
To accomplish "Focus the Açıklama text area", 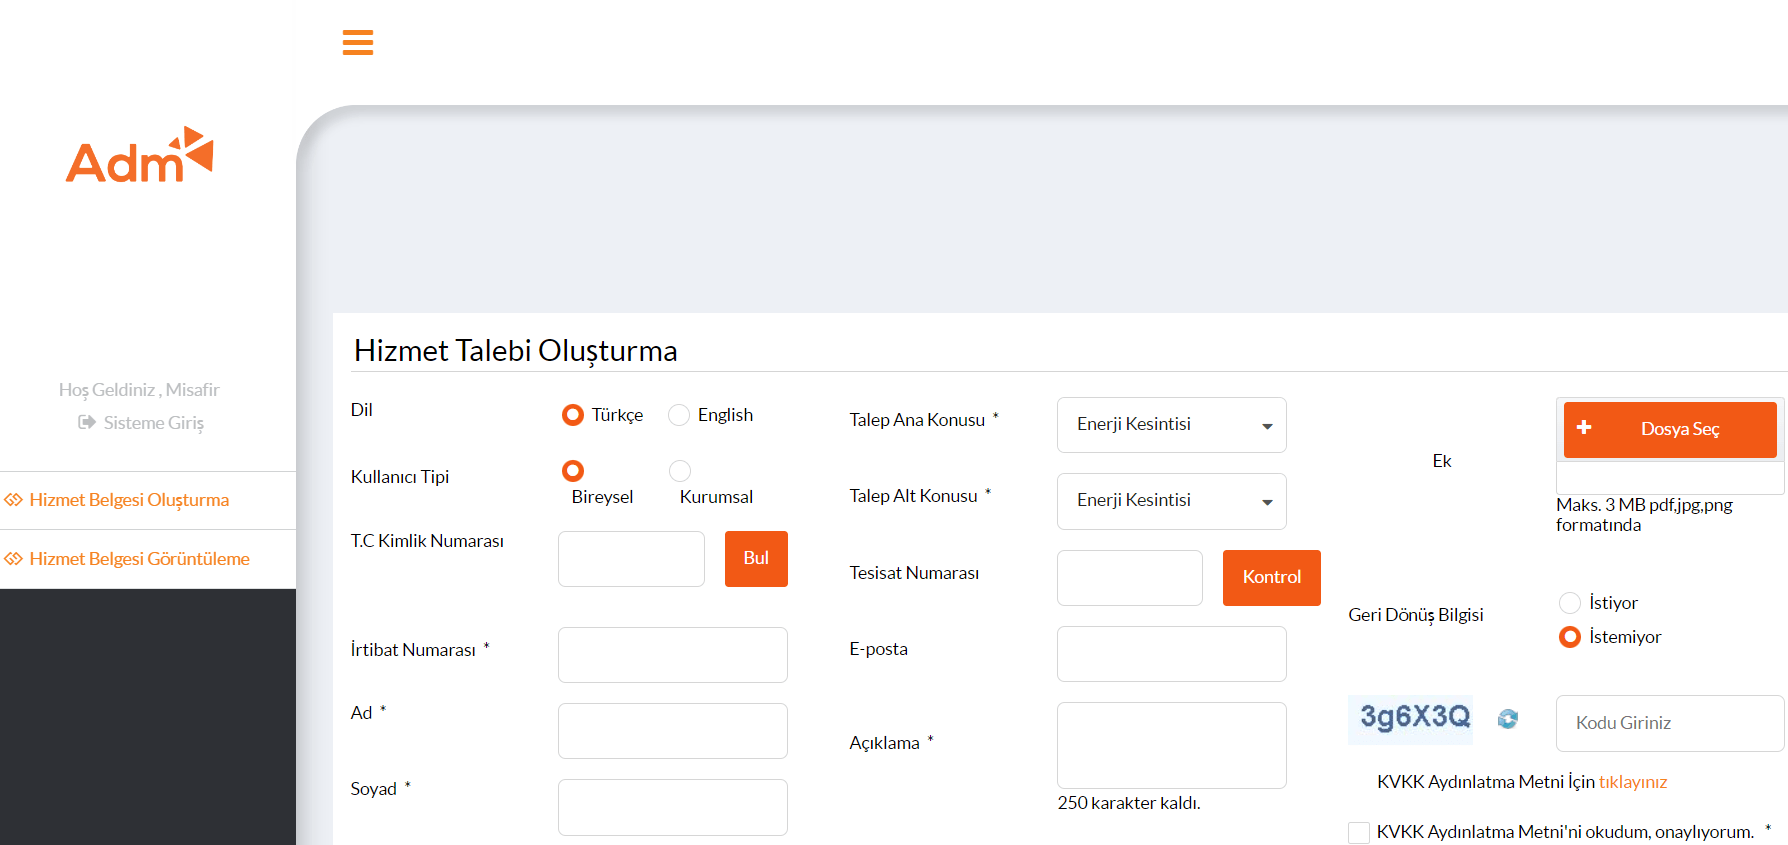I will pyautogui.click(x=1171, y=745).
